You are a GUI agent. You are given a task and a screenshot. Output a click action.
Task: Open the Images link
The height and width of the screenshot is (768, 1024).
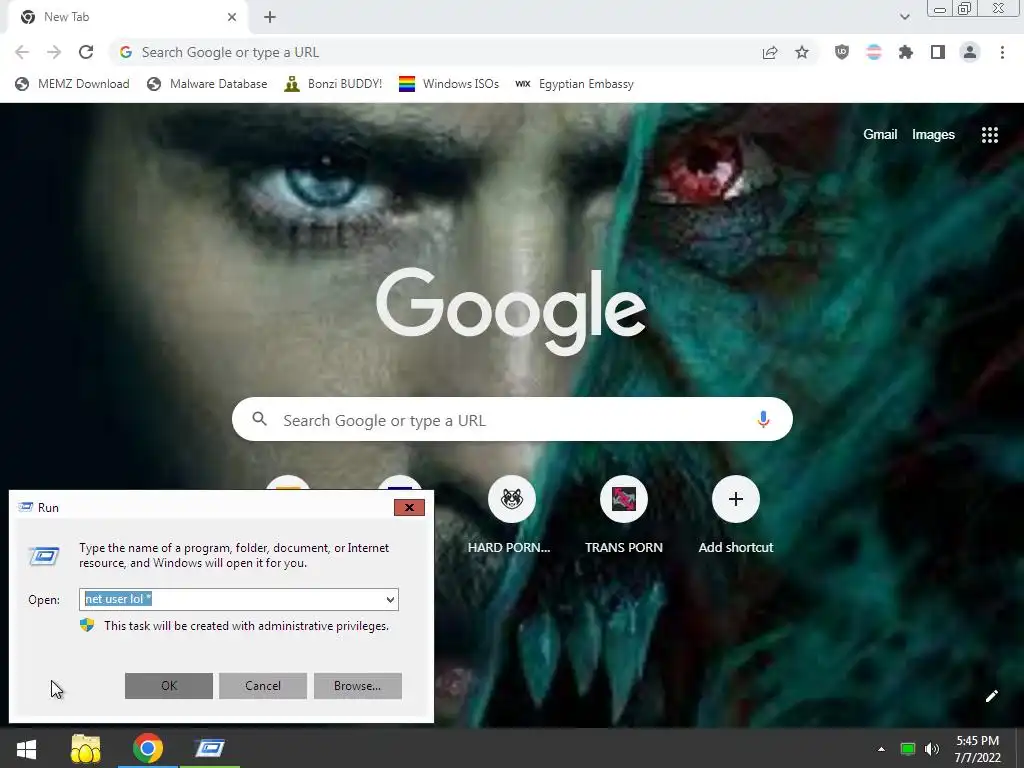click(933, 135)
